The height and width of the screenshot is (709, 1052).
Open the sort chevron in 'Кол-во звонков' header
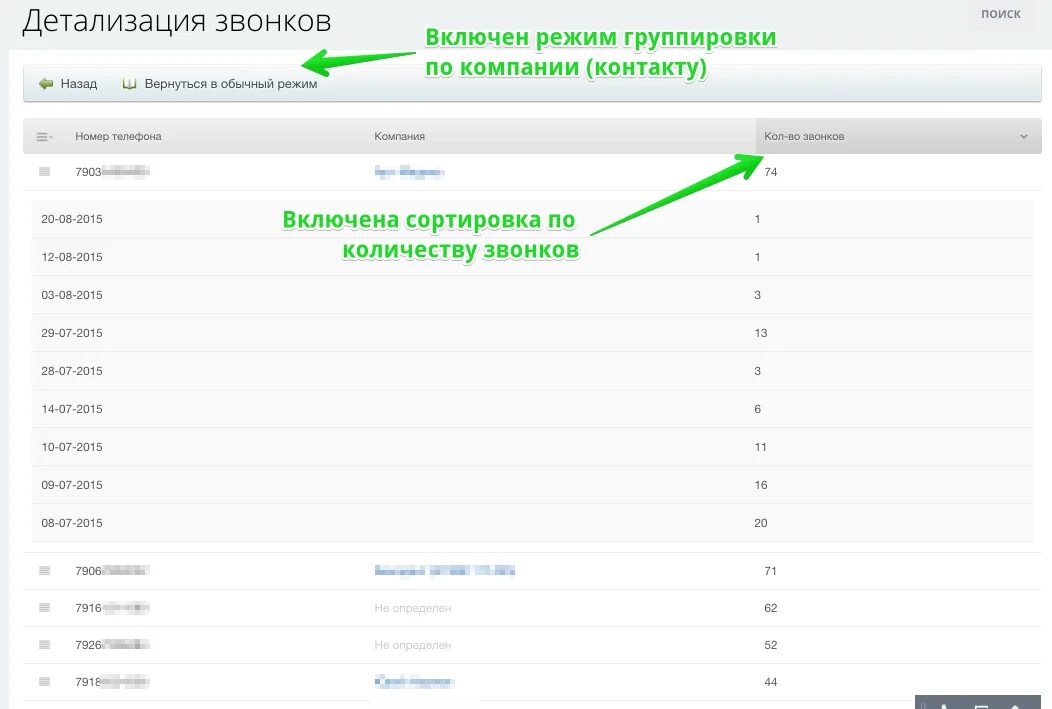(1024, 137)
